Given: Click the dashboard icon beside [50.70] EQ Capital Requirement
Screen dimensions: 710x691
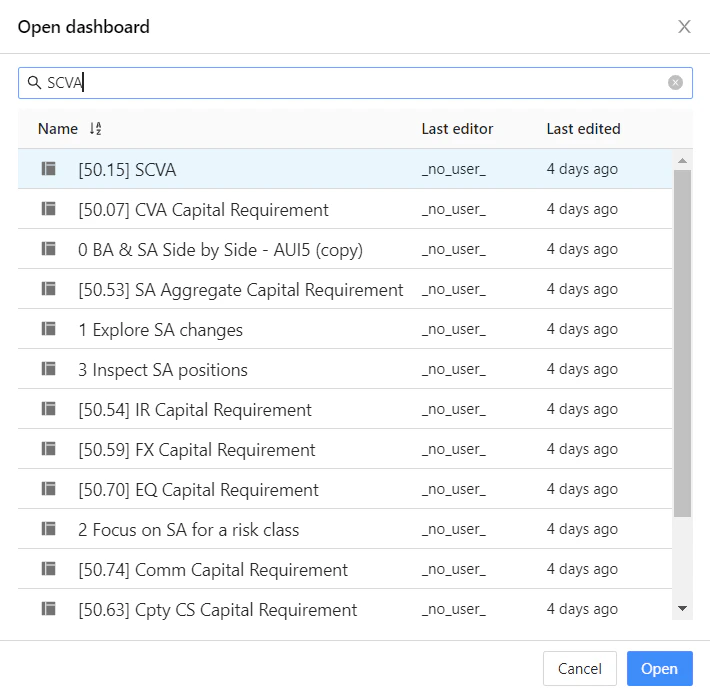Looking at the screenshot, I should 48,489.
